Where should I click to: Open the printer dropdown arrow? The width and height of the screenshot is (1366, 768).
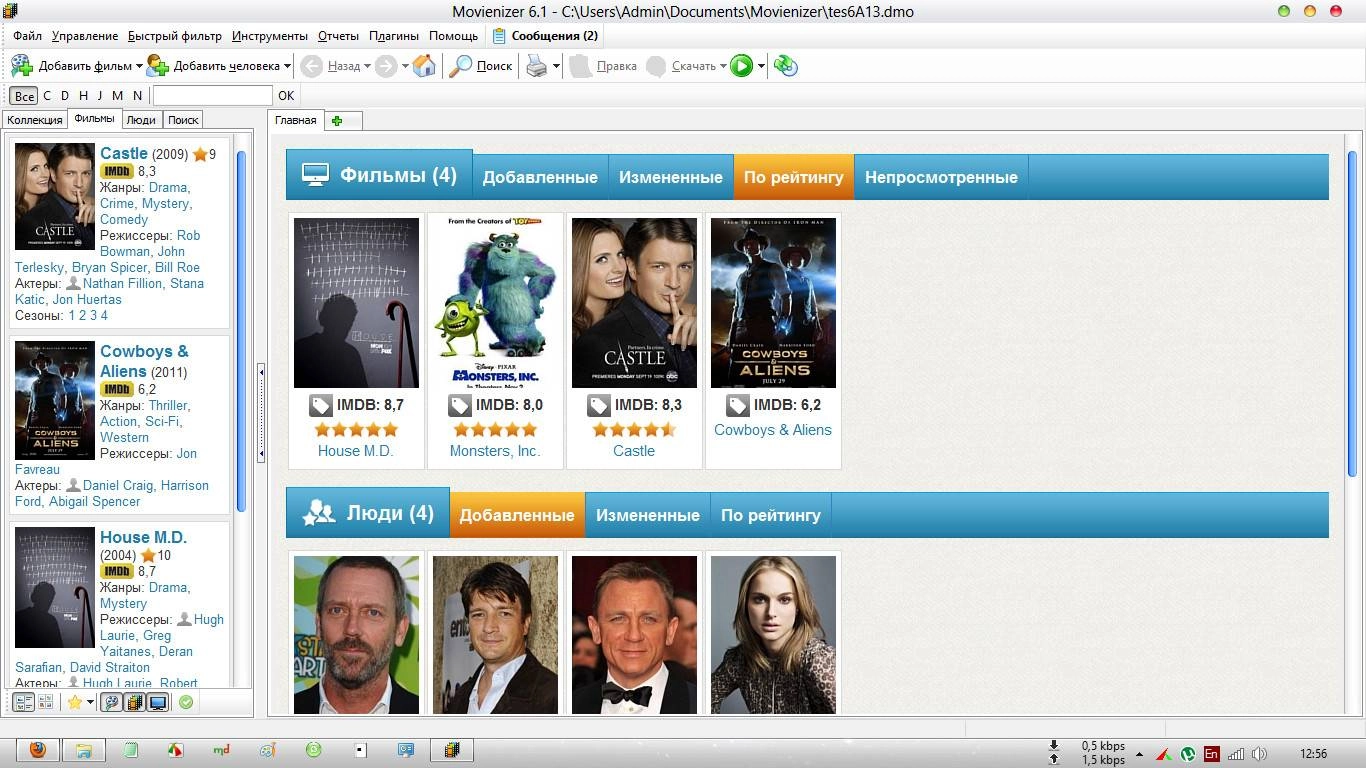point(556,66)
